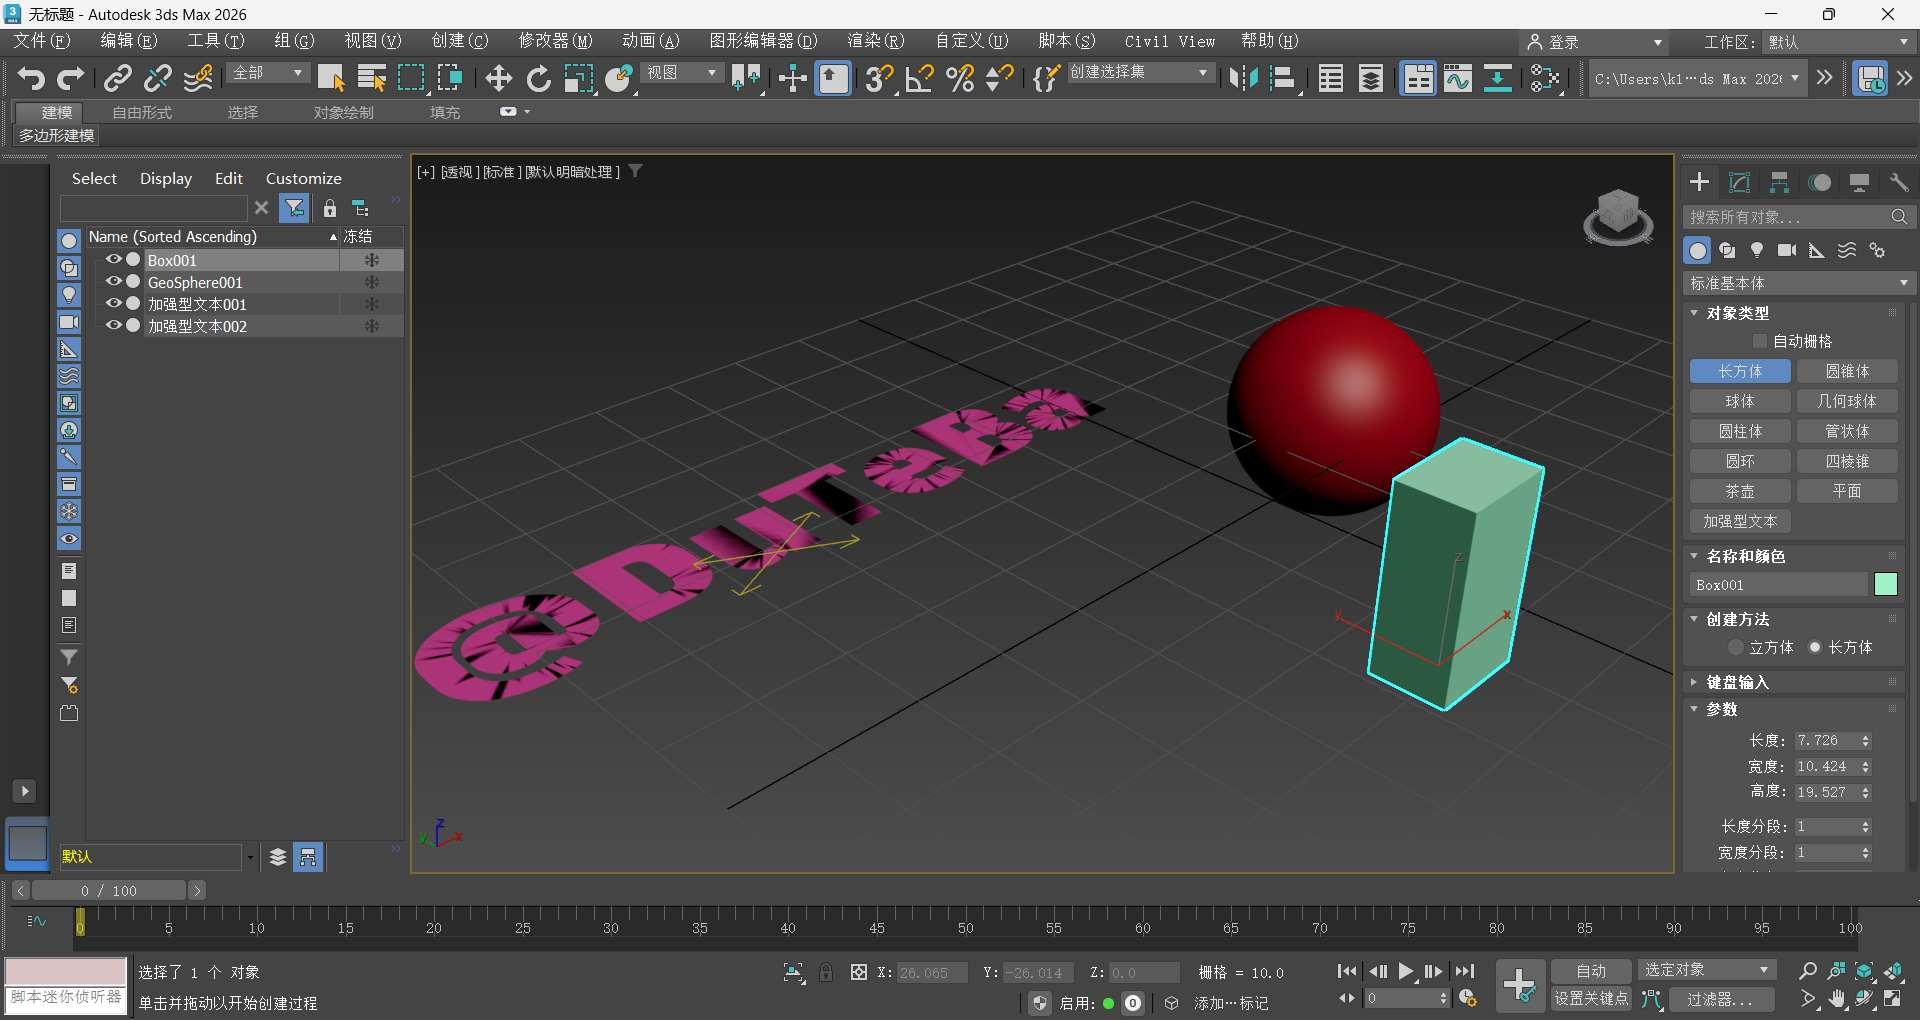This screenshot has height=1020, width=1920.
Task: Open the 工作区 默认 dropdown
Action: (x=1837, y=42)
